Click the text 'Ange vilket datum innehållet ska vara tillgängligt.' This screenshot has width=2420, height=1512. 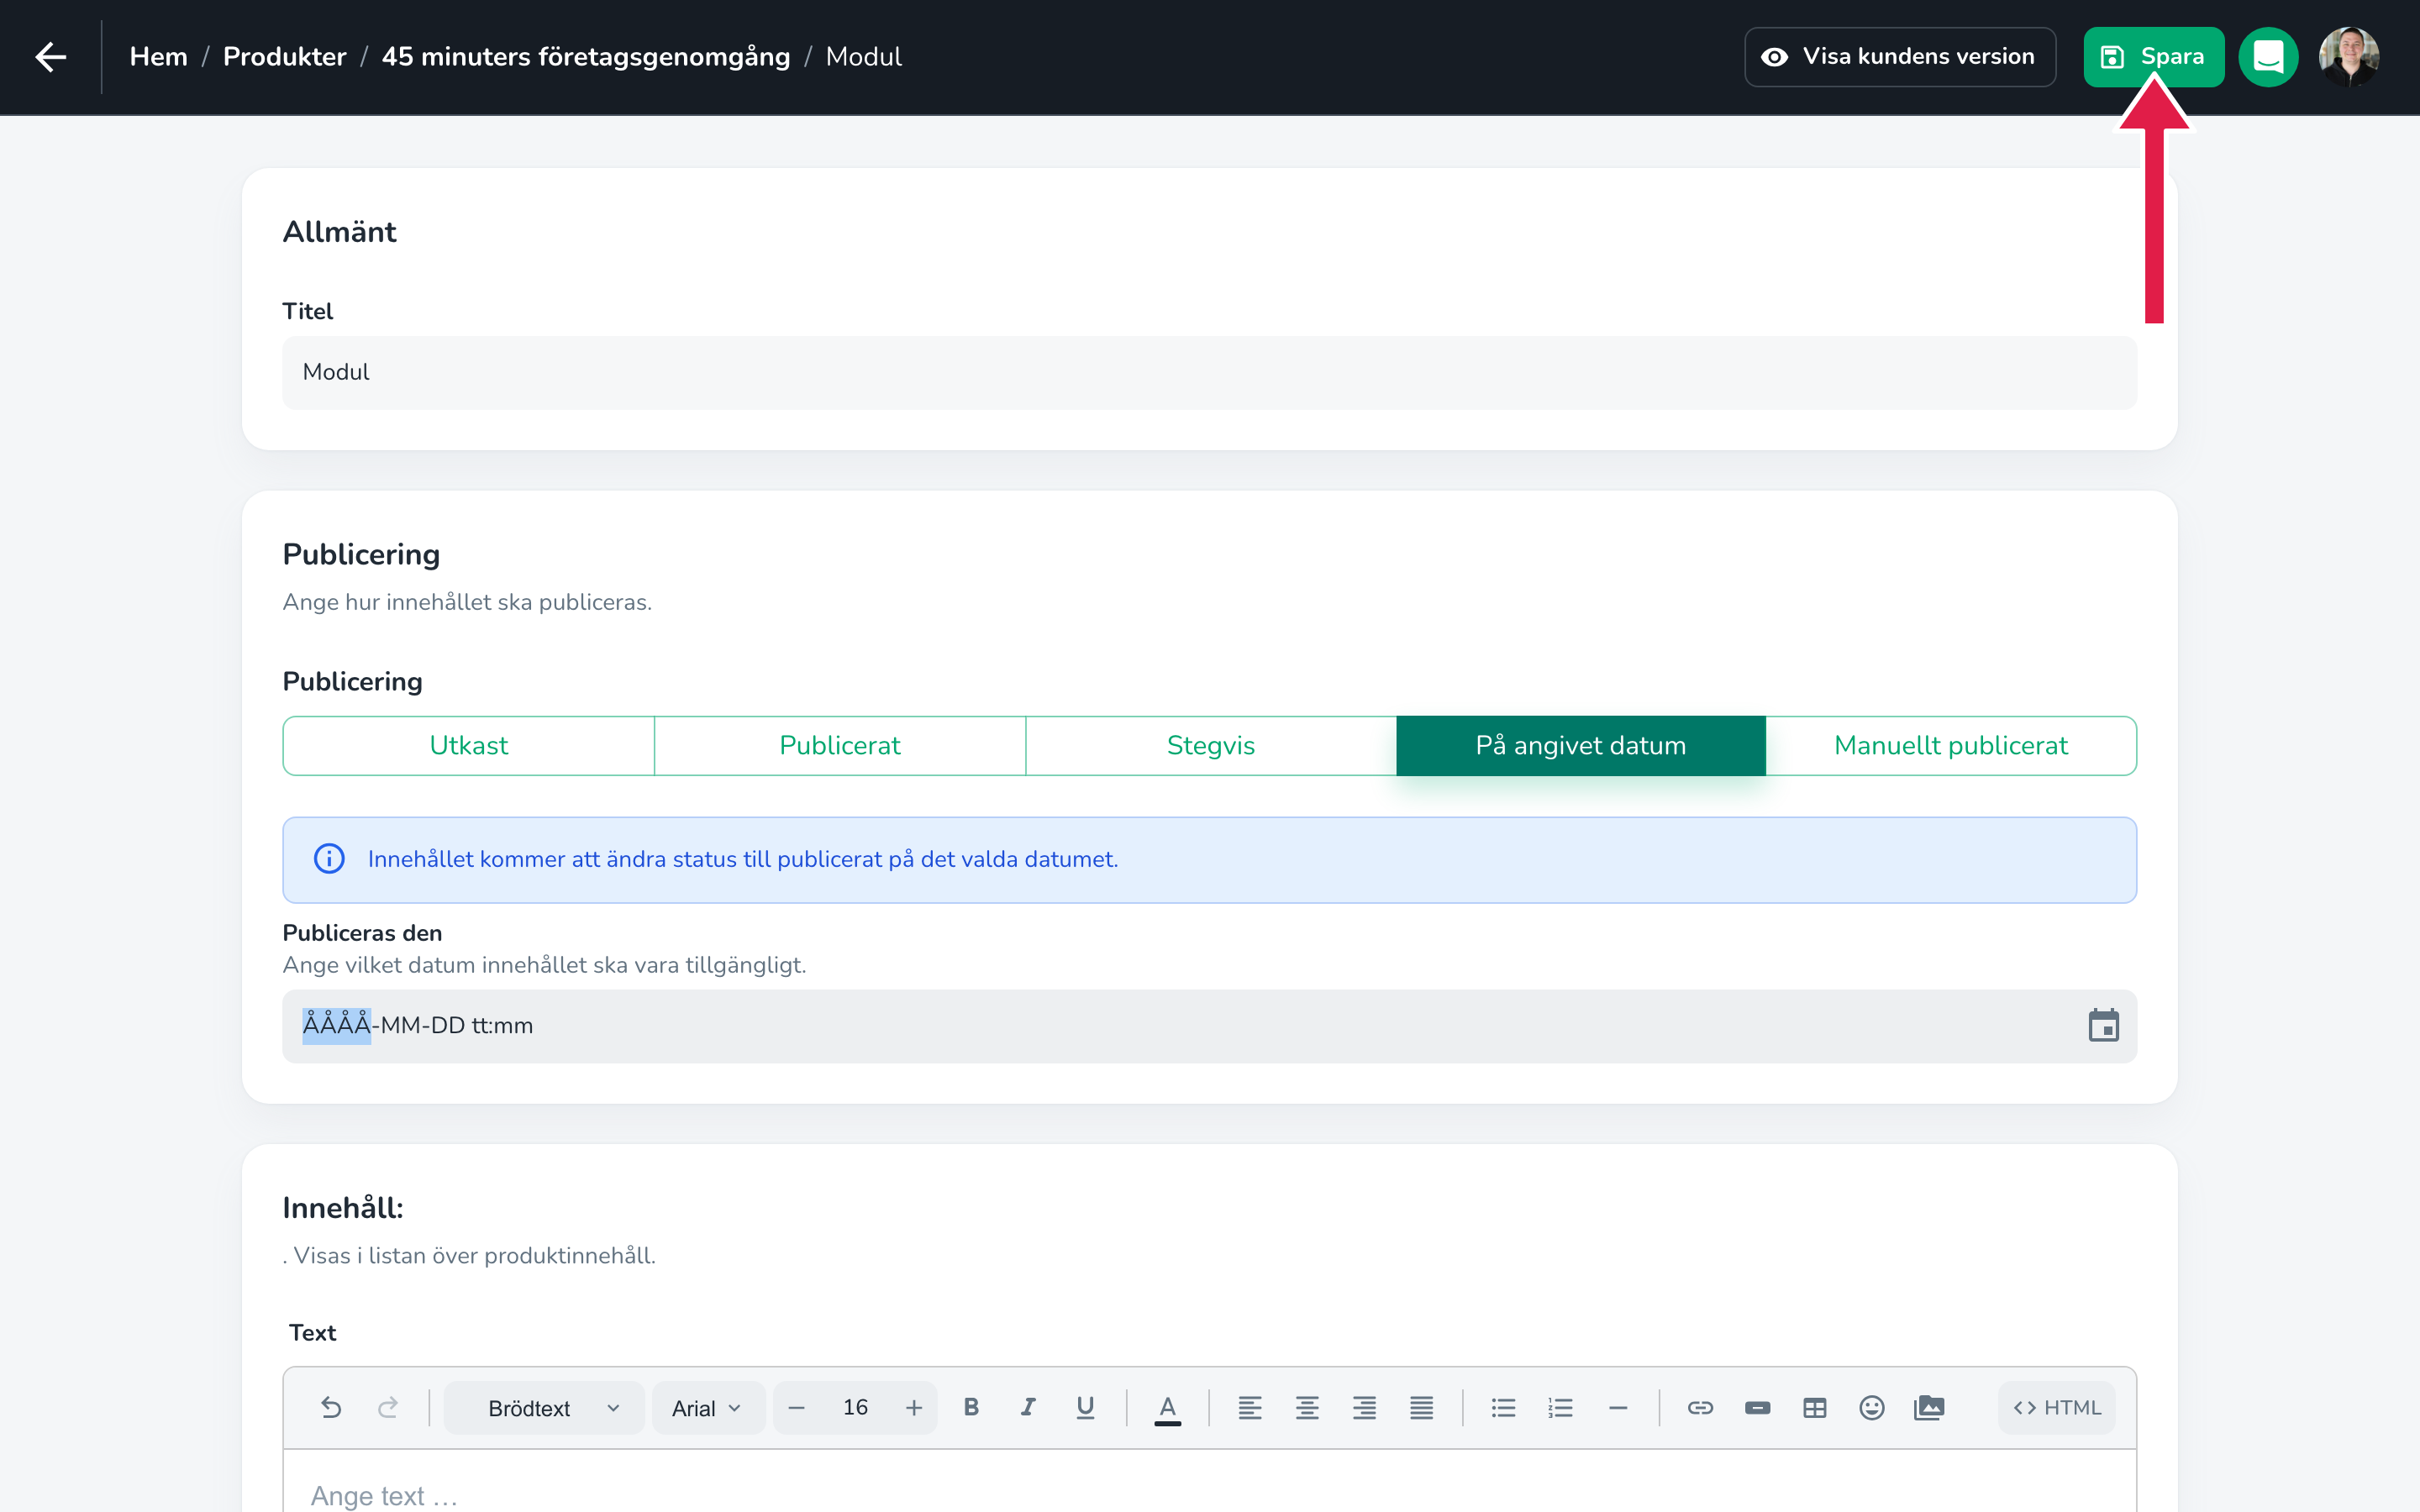tap(544, 965)
